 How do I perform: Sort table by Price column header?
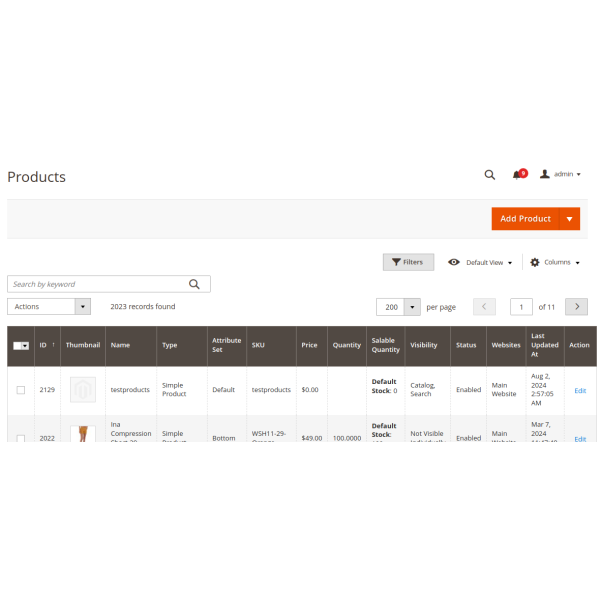click(x=310, y=345)
